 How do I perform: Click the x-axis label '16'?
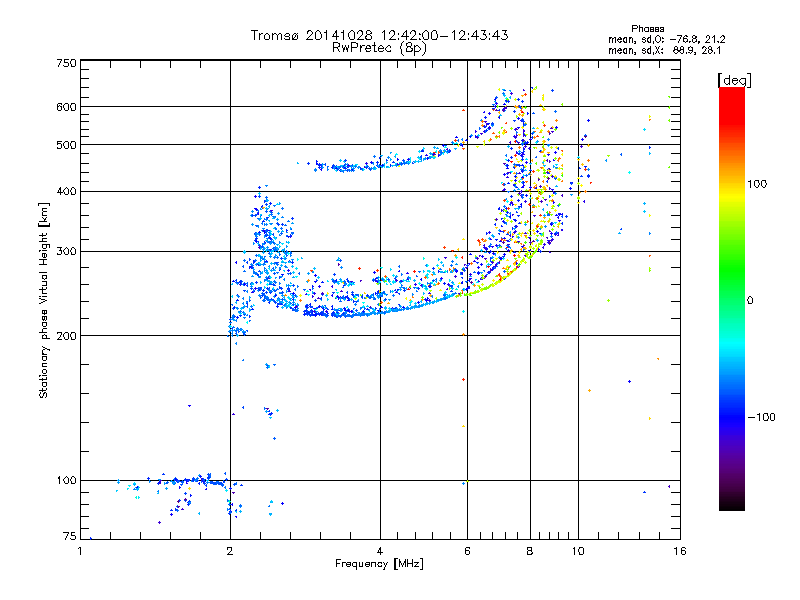680,551
